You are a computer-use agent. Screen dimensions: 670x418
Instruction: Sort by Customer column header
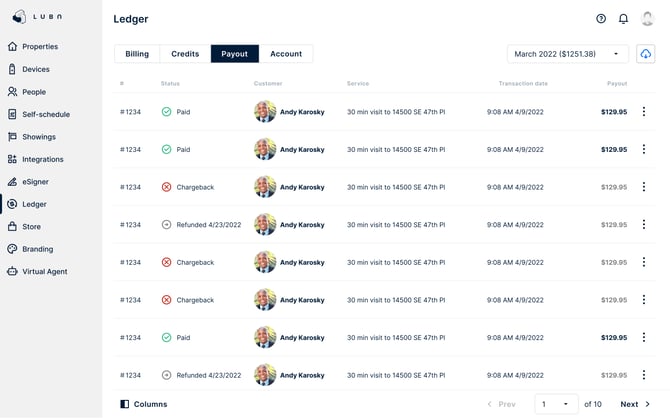(x=268, y=83)
